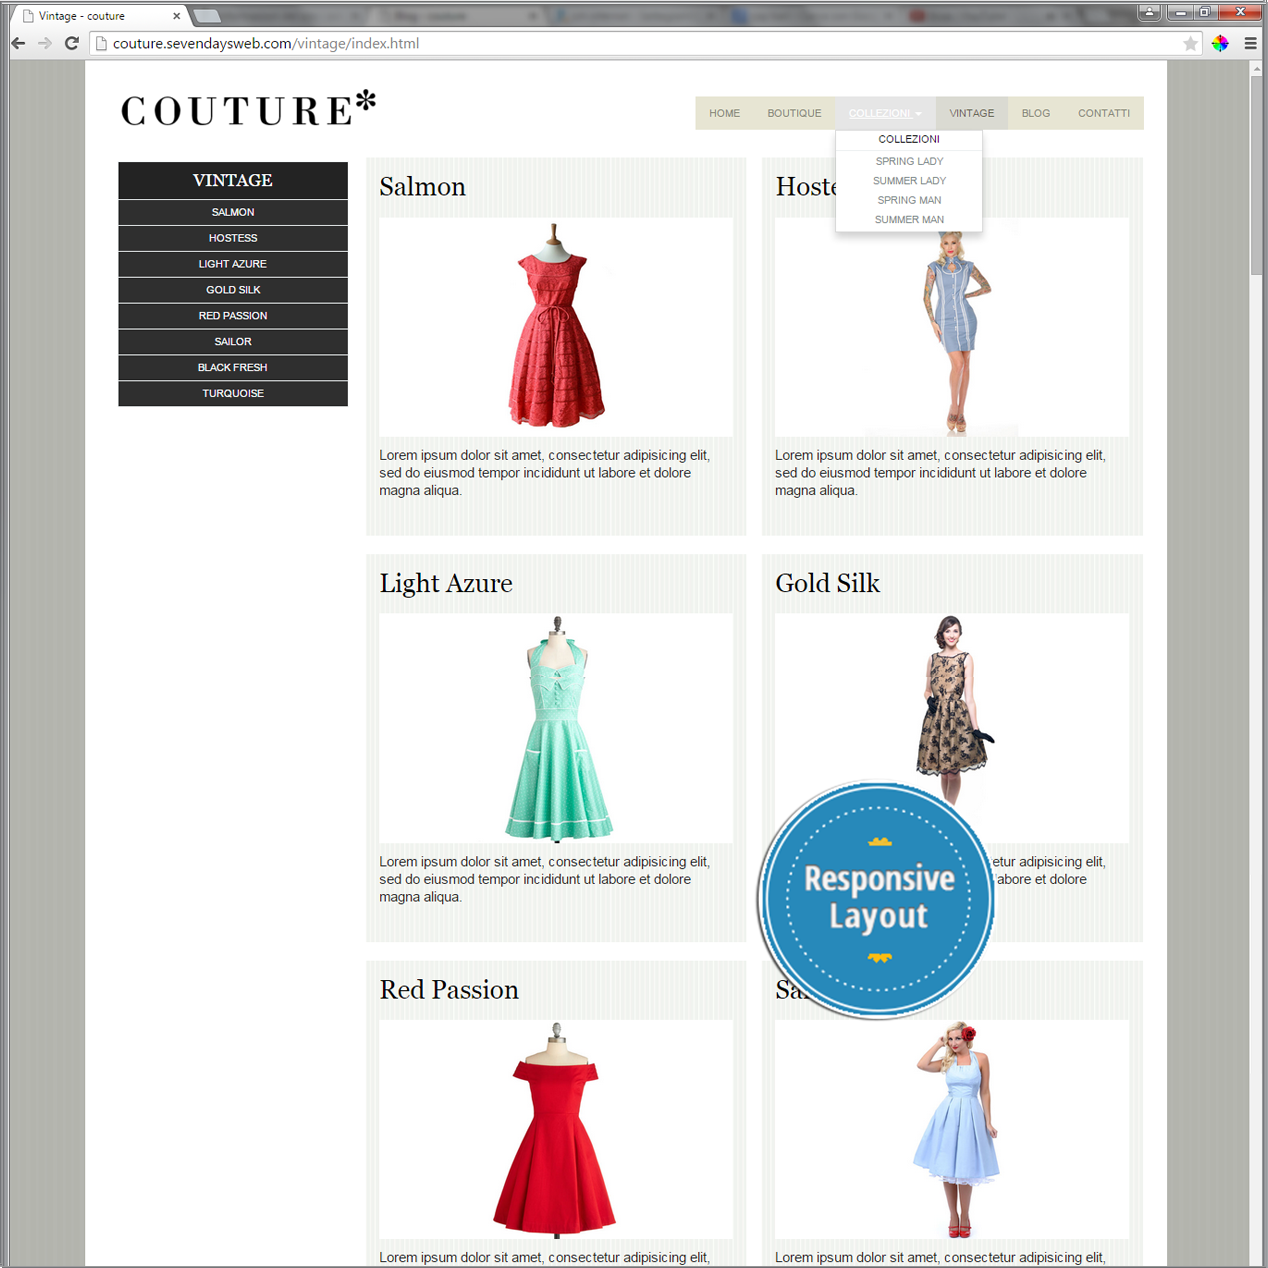Open the BOUTIQUE nav item

(794, 113)
